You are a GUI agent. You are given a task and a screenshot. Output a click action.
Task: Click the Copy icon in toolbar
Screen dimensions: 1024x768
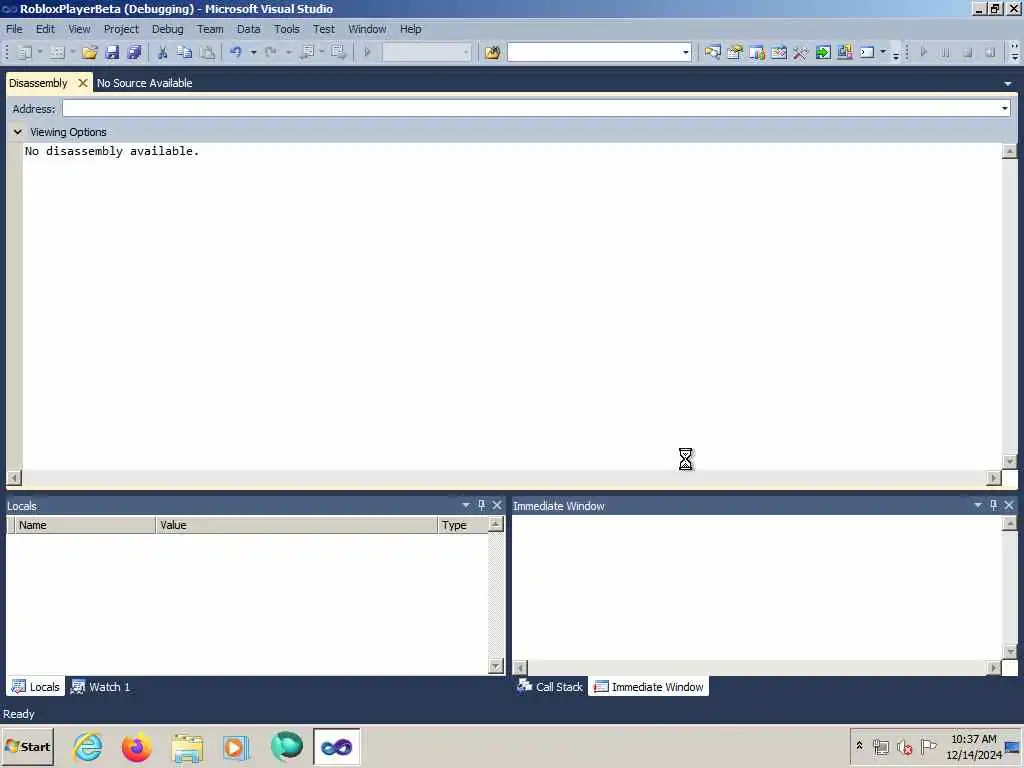pos(185,52)
